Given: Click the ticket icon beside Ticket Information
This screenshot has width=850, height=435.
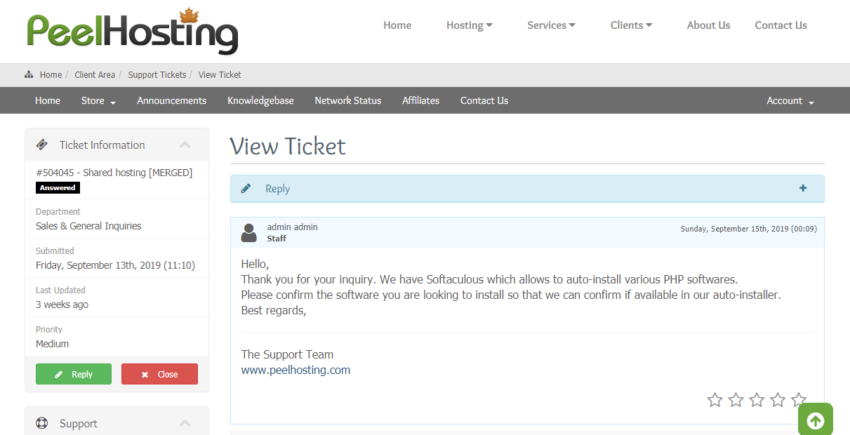Looking at the screenshot, I should point(42,145).
